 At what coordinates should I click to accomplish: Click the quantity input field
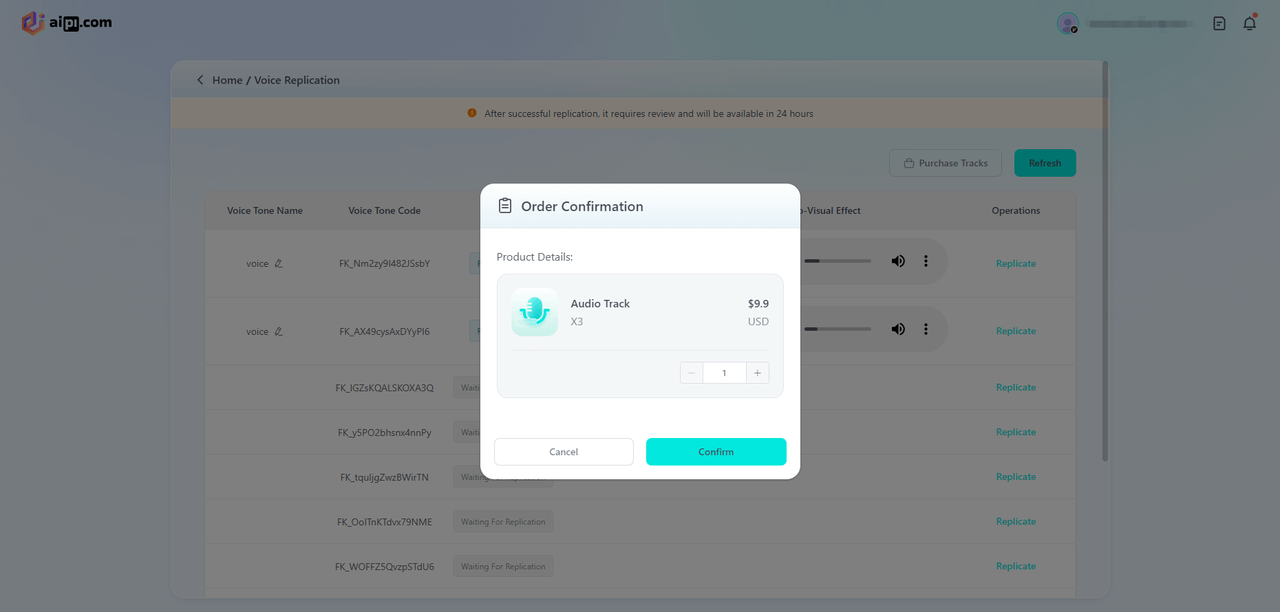tap(724, 373)
